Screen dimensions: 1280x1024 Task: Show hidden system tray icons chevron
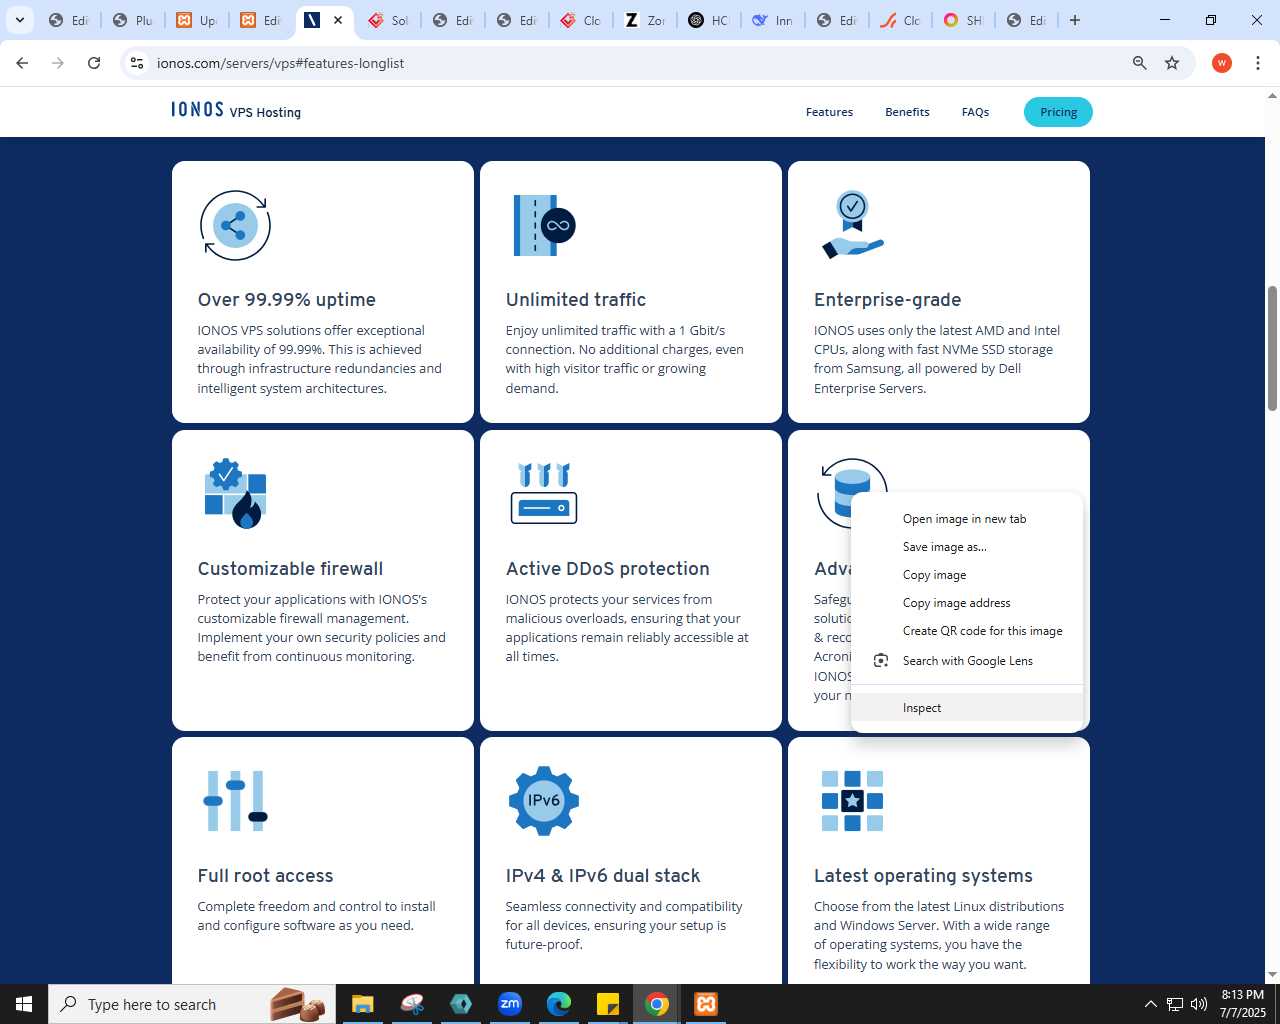[1150, 1004]
